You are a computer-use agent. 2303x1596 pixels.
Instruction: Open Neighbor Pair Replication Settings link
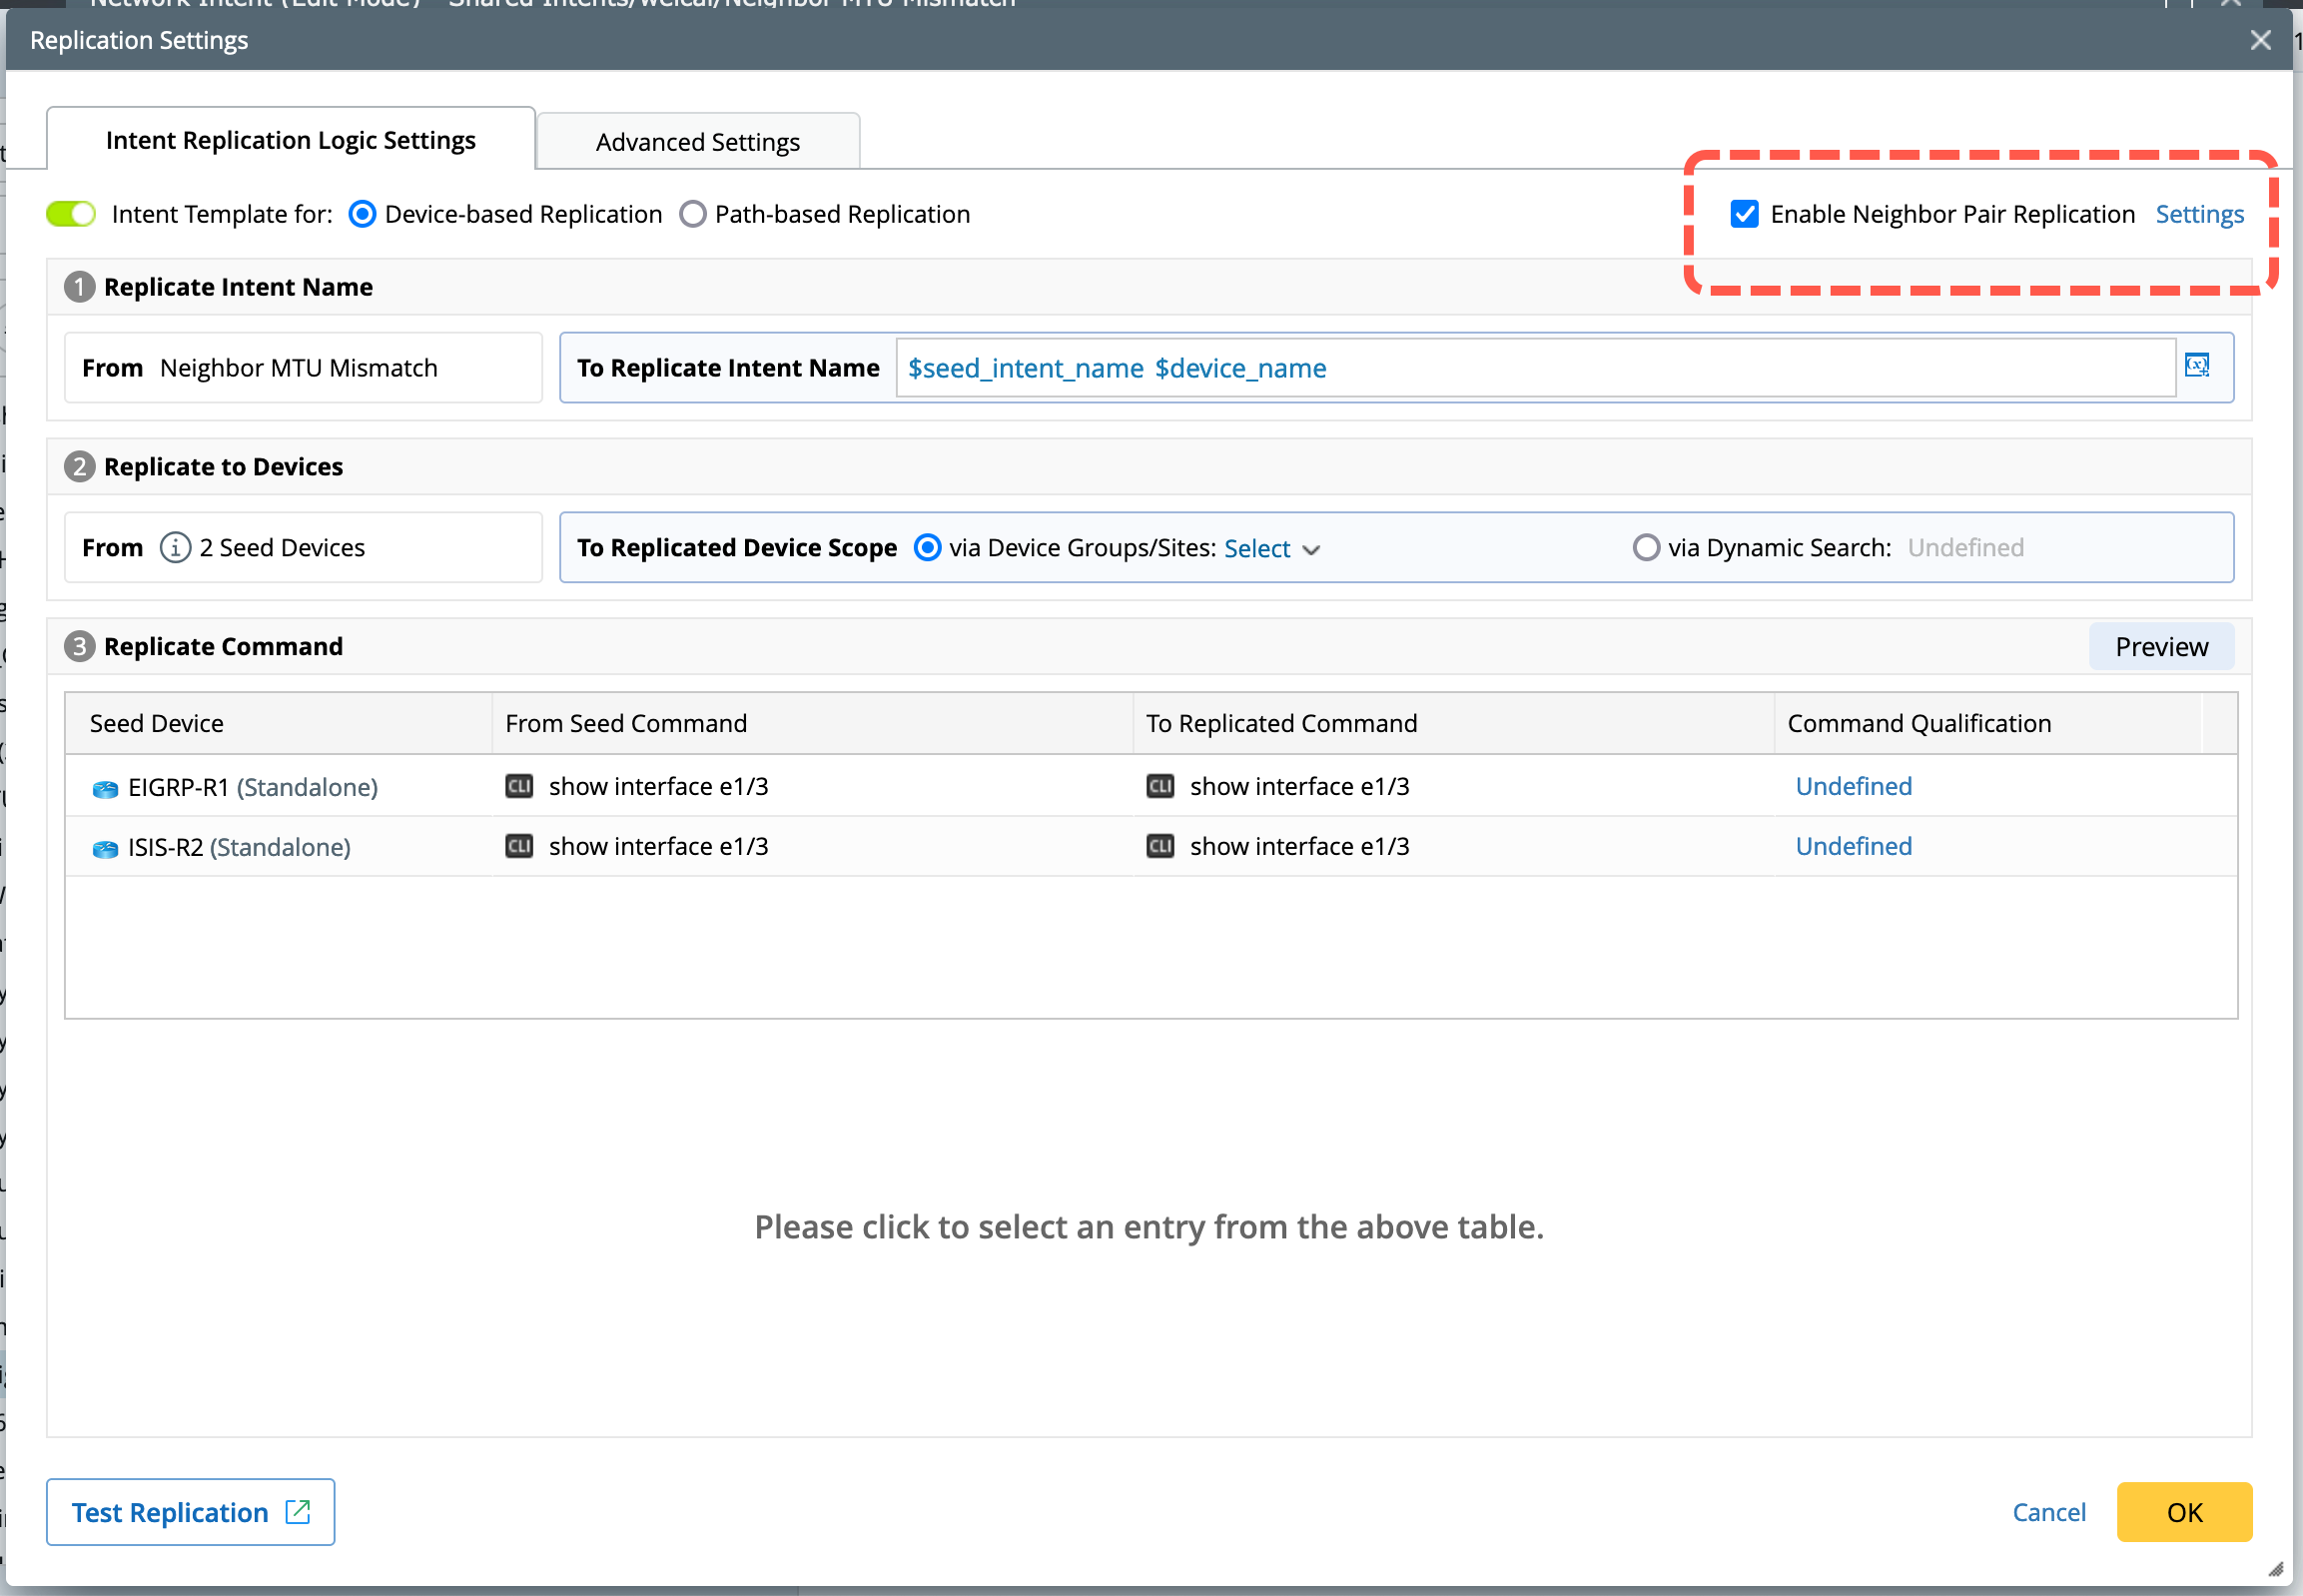click(x=2199, y=214)
